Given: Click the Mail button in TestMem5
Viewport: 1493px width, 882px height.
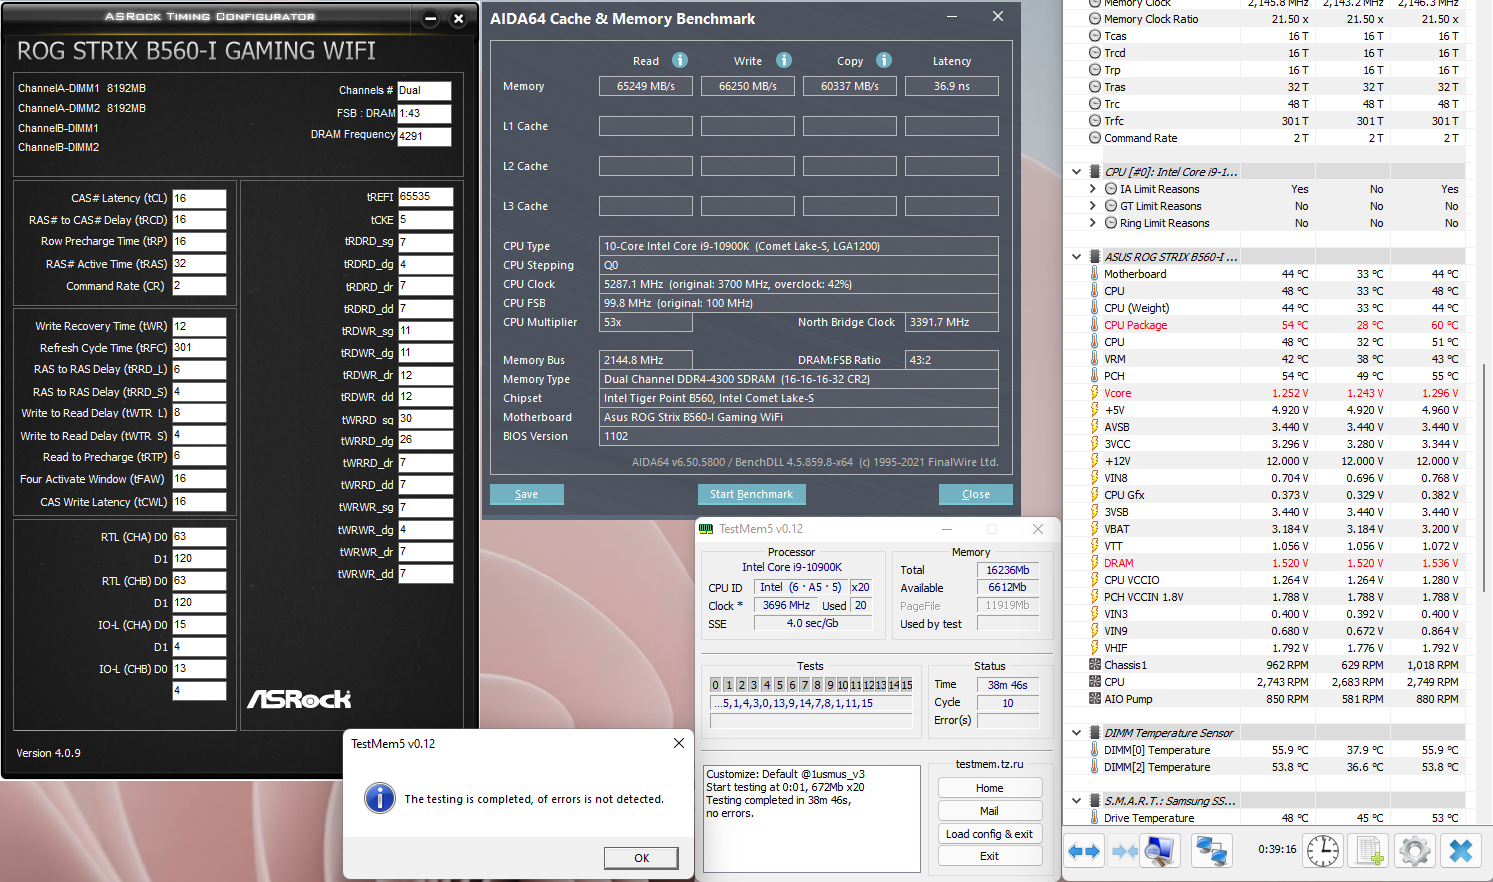Looking at the screenshot, I should [x=990, y=811].
